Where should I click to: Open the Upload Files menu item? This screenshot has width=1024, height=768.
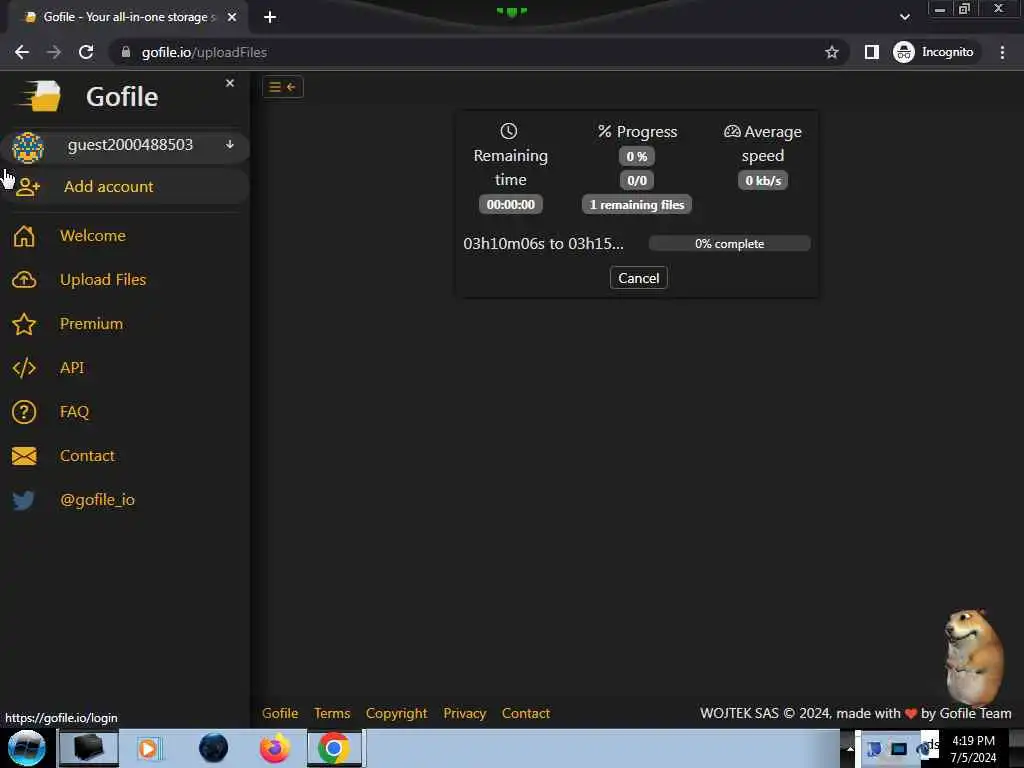(x=103, y=280)
